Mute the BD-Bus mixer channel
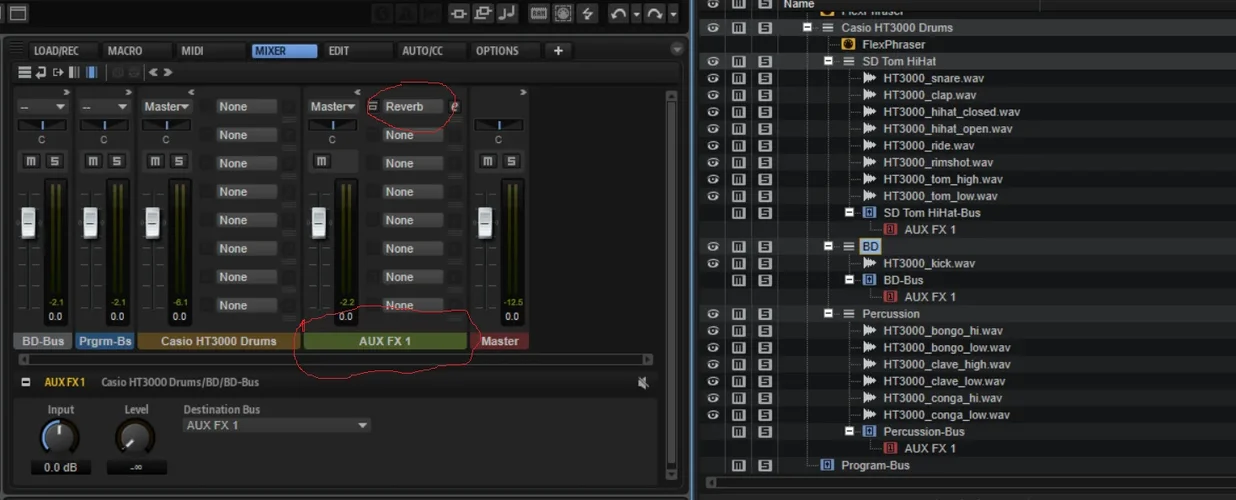 [x=30, y=162]
